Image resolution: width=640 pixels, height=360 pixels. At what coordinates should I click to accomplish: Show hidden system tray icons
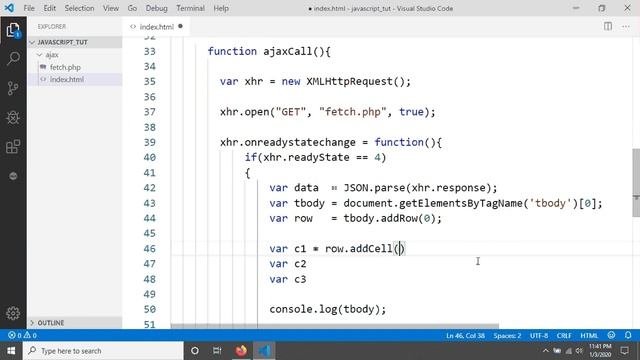546,351
